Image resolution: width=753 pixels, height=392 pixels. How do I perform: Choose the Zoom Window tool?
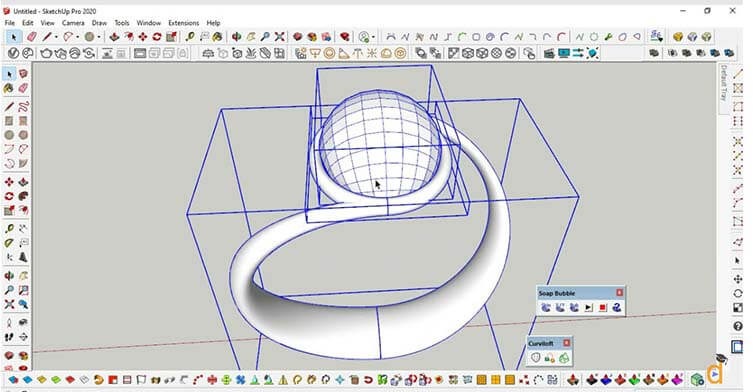(x=23, y=290)
